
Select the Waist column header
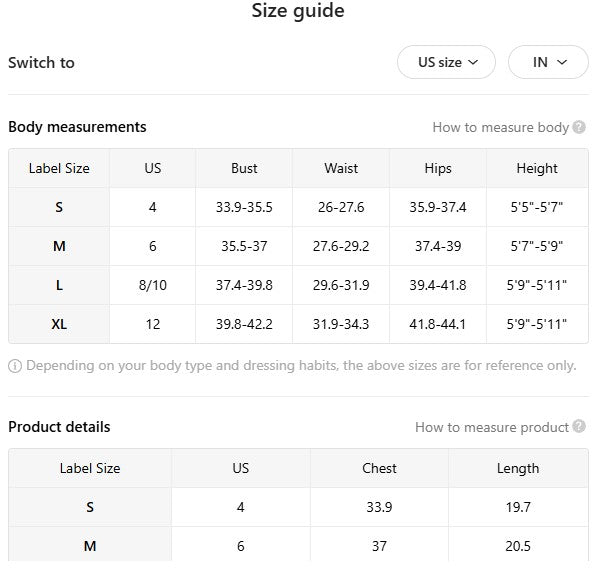pos(341,168)
